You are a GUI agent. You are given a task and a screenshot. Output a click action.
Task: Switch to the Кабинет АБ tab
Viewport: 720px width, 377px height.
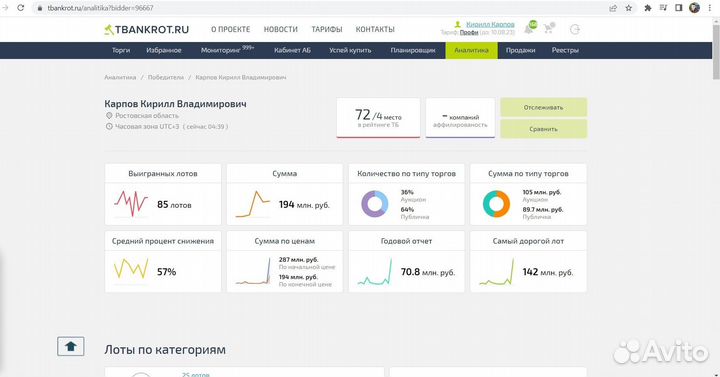pos(292,51)
